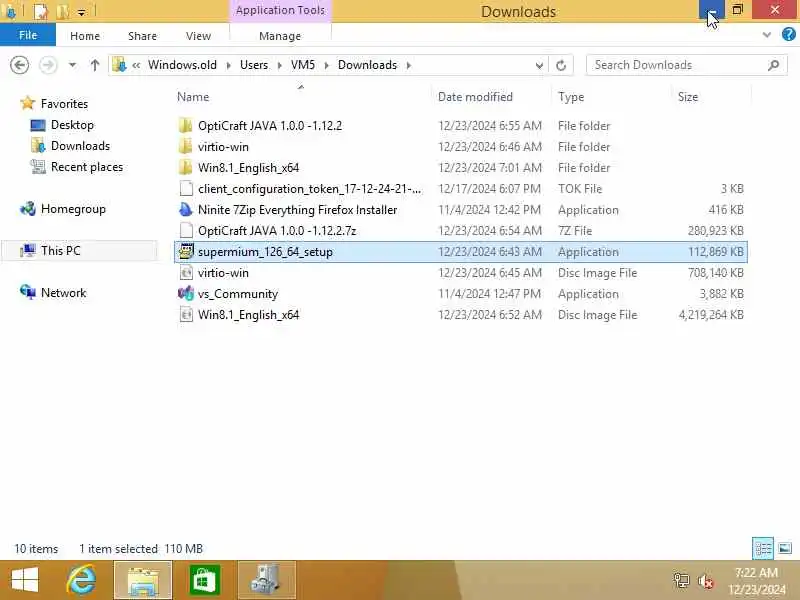Click VM5 in the address breadcrumb
This screenshot has width=800, height=600.
coord(303,65)
